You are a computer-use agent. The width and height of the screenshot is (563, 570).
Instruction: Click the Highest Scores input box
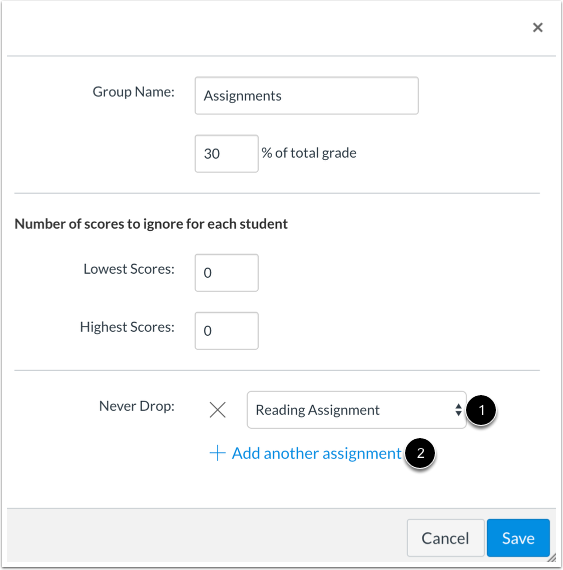coord(226,331)
